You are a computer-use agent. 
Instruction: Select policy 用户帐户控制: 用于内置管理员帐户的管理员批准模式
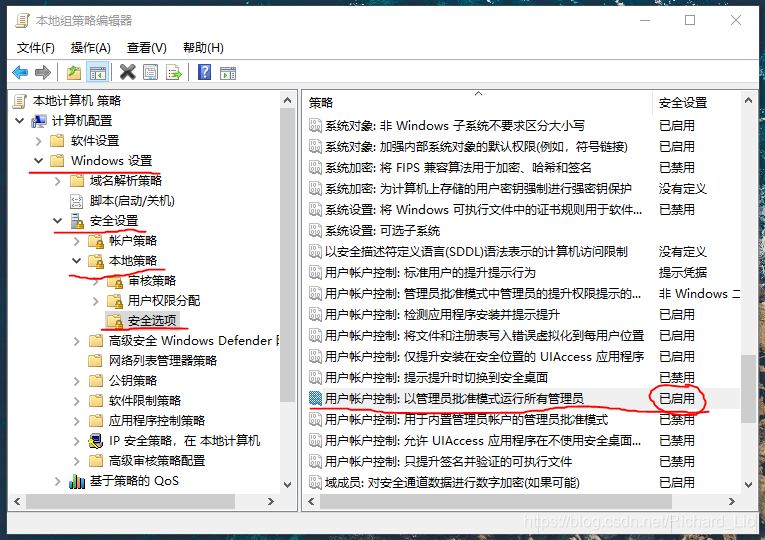coord(466,420)
